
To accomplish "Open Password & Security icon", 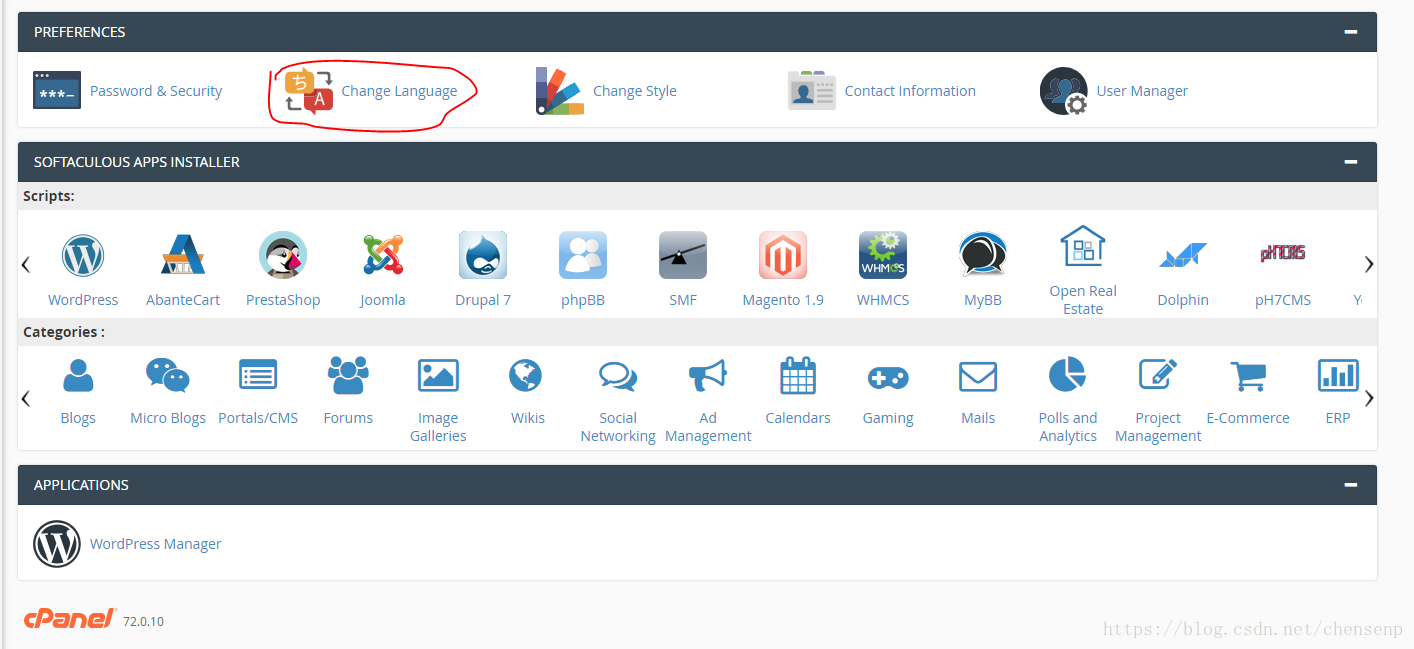I will click(57, 90).
